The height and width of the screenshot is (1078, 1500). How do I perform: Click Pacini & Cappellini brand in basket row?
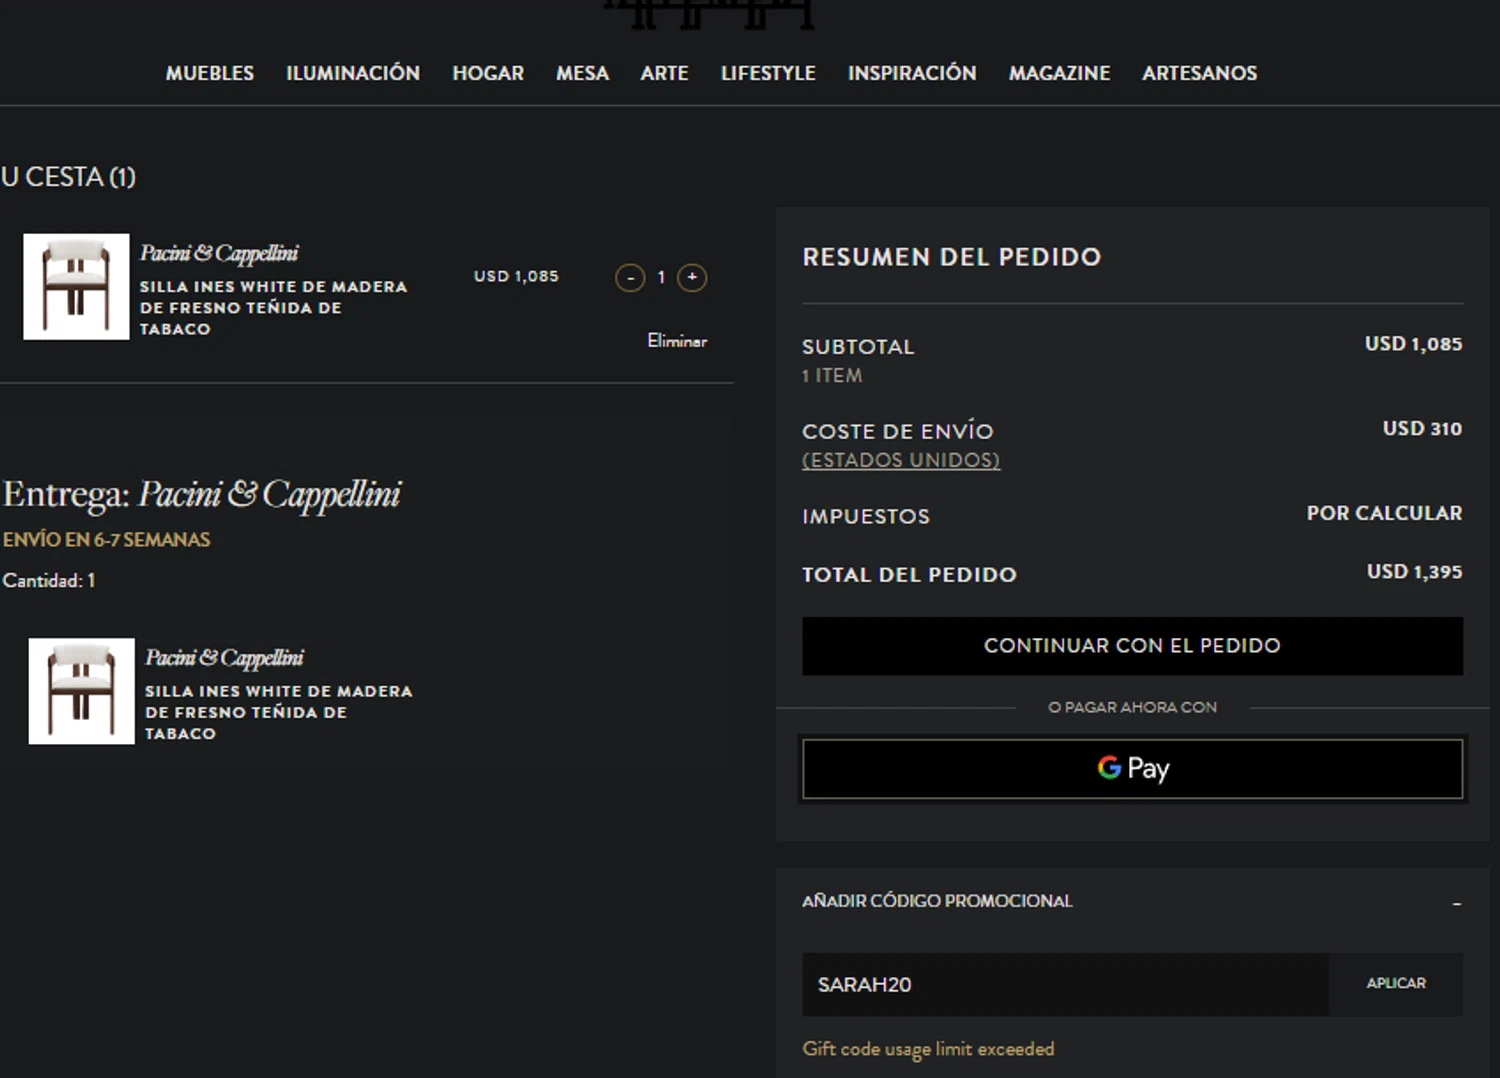(219, 254)
